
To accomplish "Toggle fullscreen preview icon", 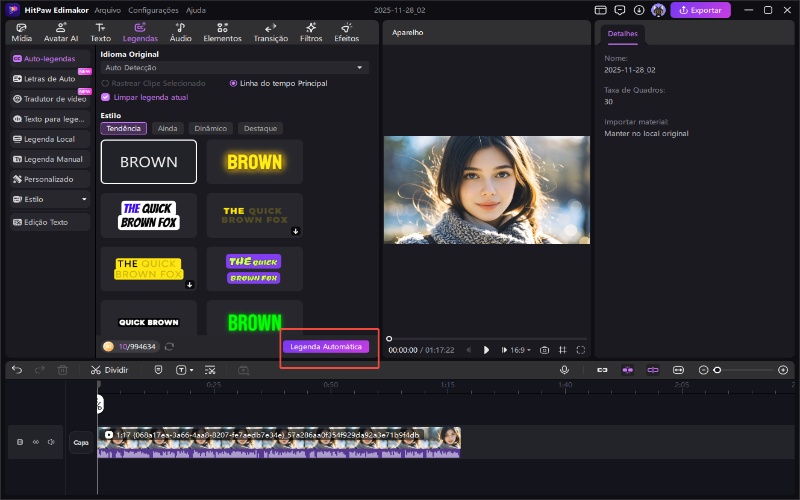I will pos(581,350).
